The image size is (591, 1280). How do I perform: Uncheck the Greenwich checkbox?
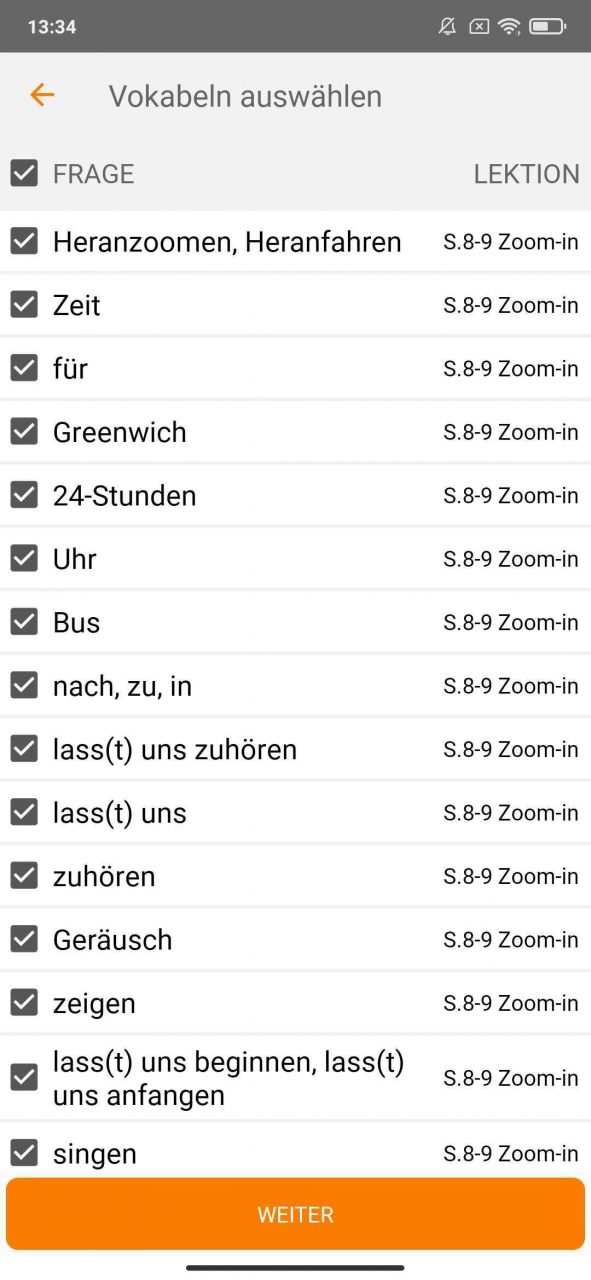24,432
